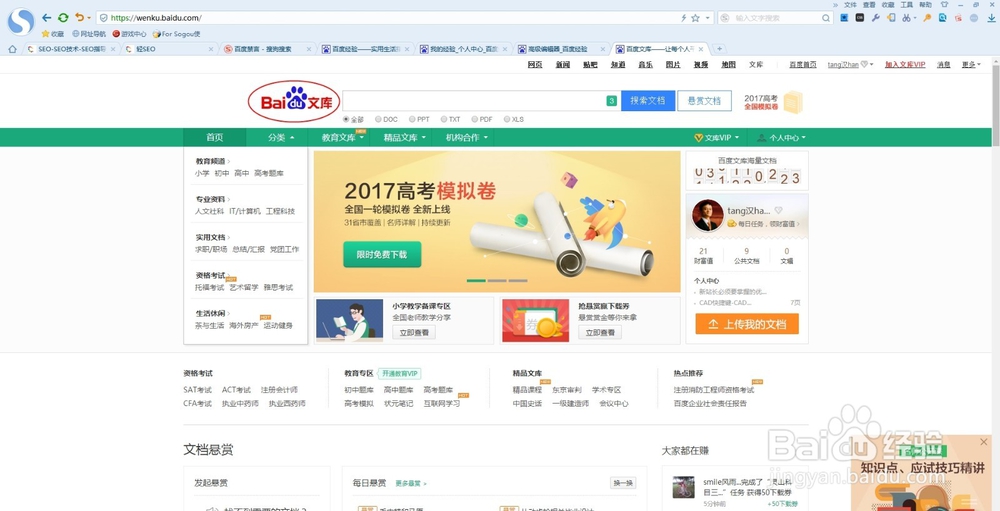This screenshot has width=1000, height=511.
Task: Open the 文库VIP dropdown
Action: [716, 137]
